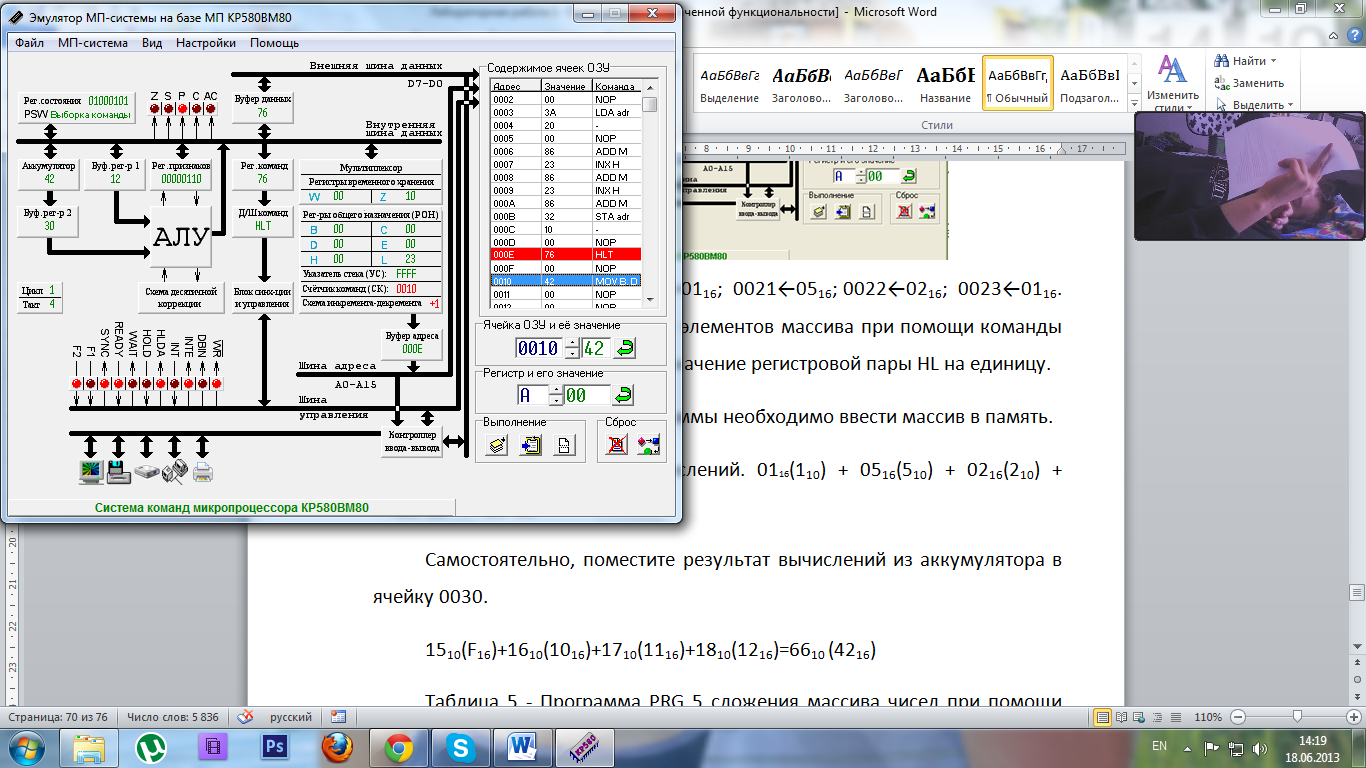1366x768 pixels.
Task: Open Настройки menu
Action: [206, 43]
